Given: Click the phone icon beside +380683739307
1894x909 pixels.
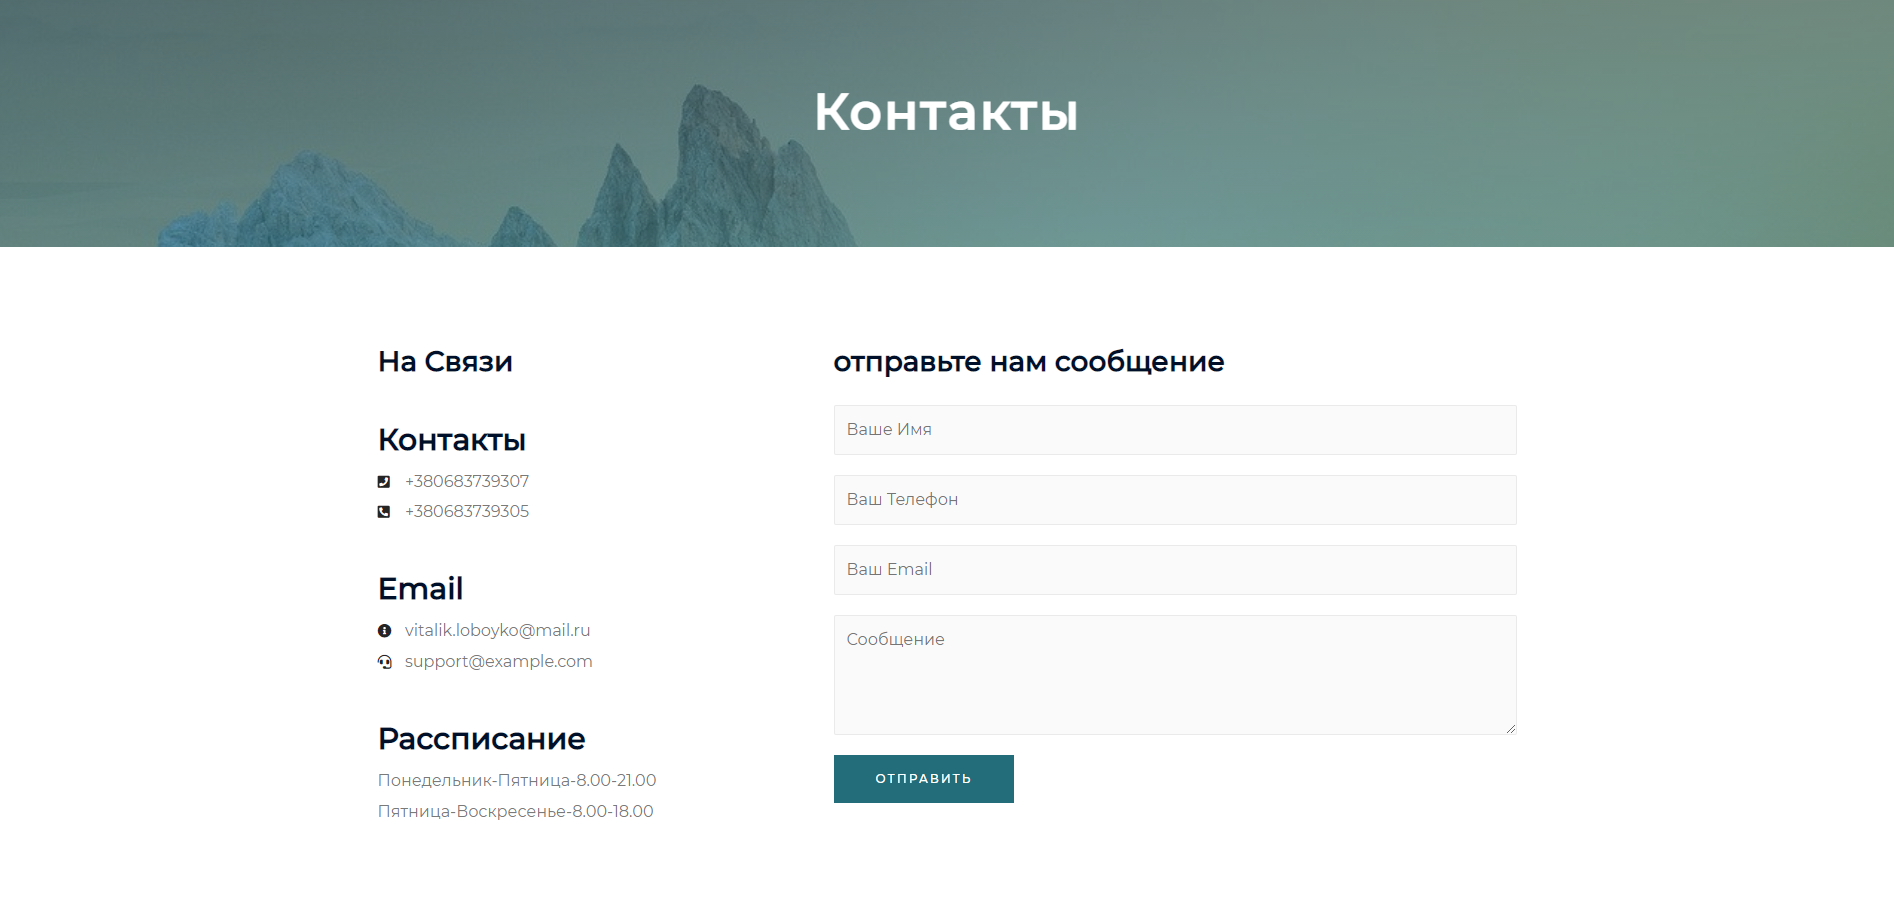Looking at the screenshot, I should click(384, 482).
